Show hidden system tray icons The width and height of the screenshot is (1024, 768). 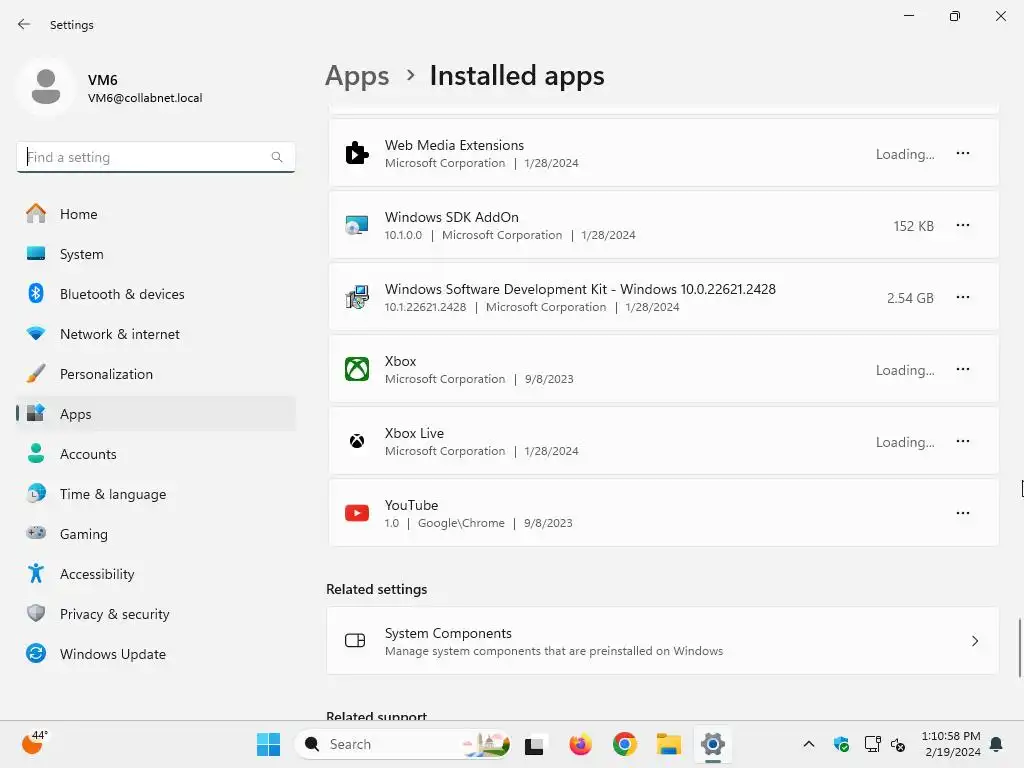[x=808, y=744]
